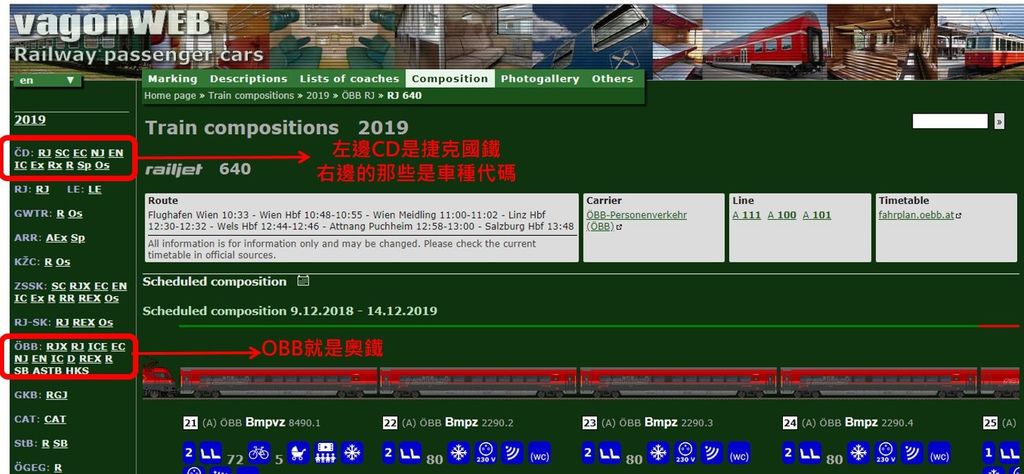Open the RJ-SK REX link

pyautogui.click(x=84, y=323)
